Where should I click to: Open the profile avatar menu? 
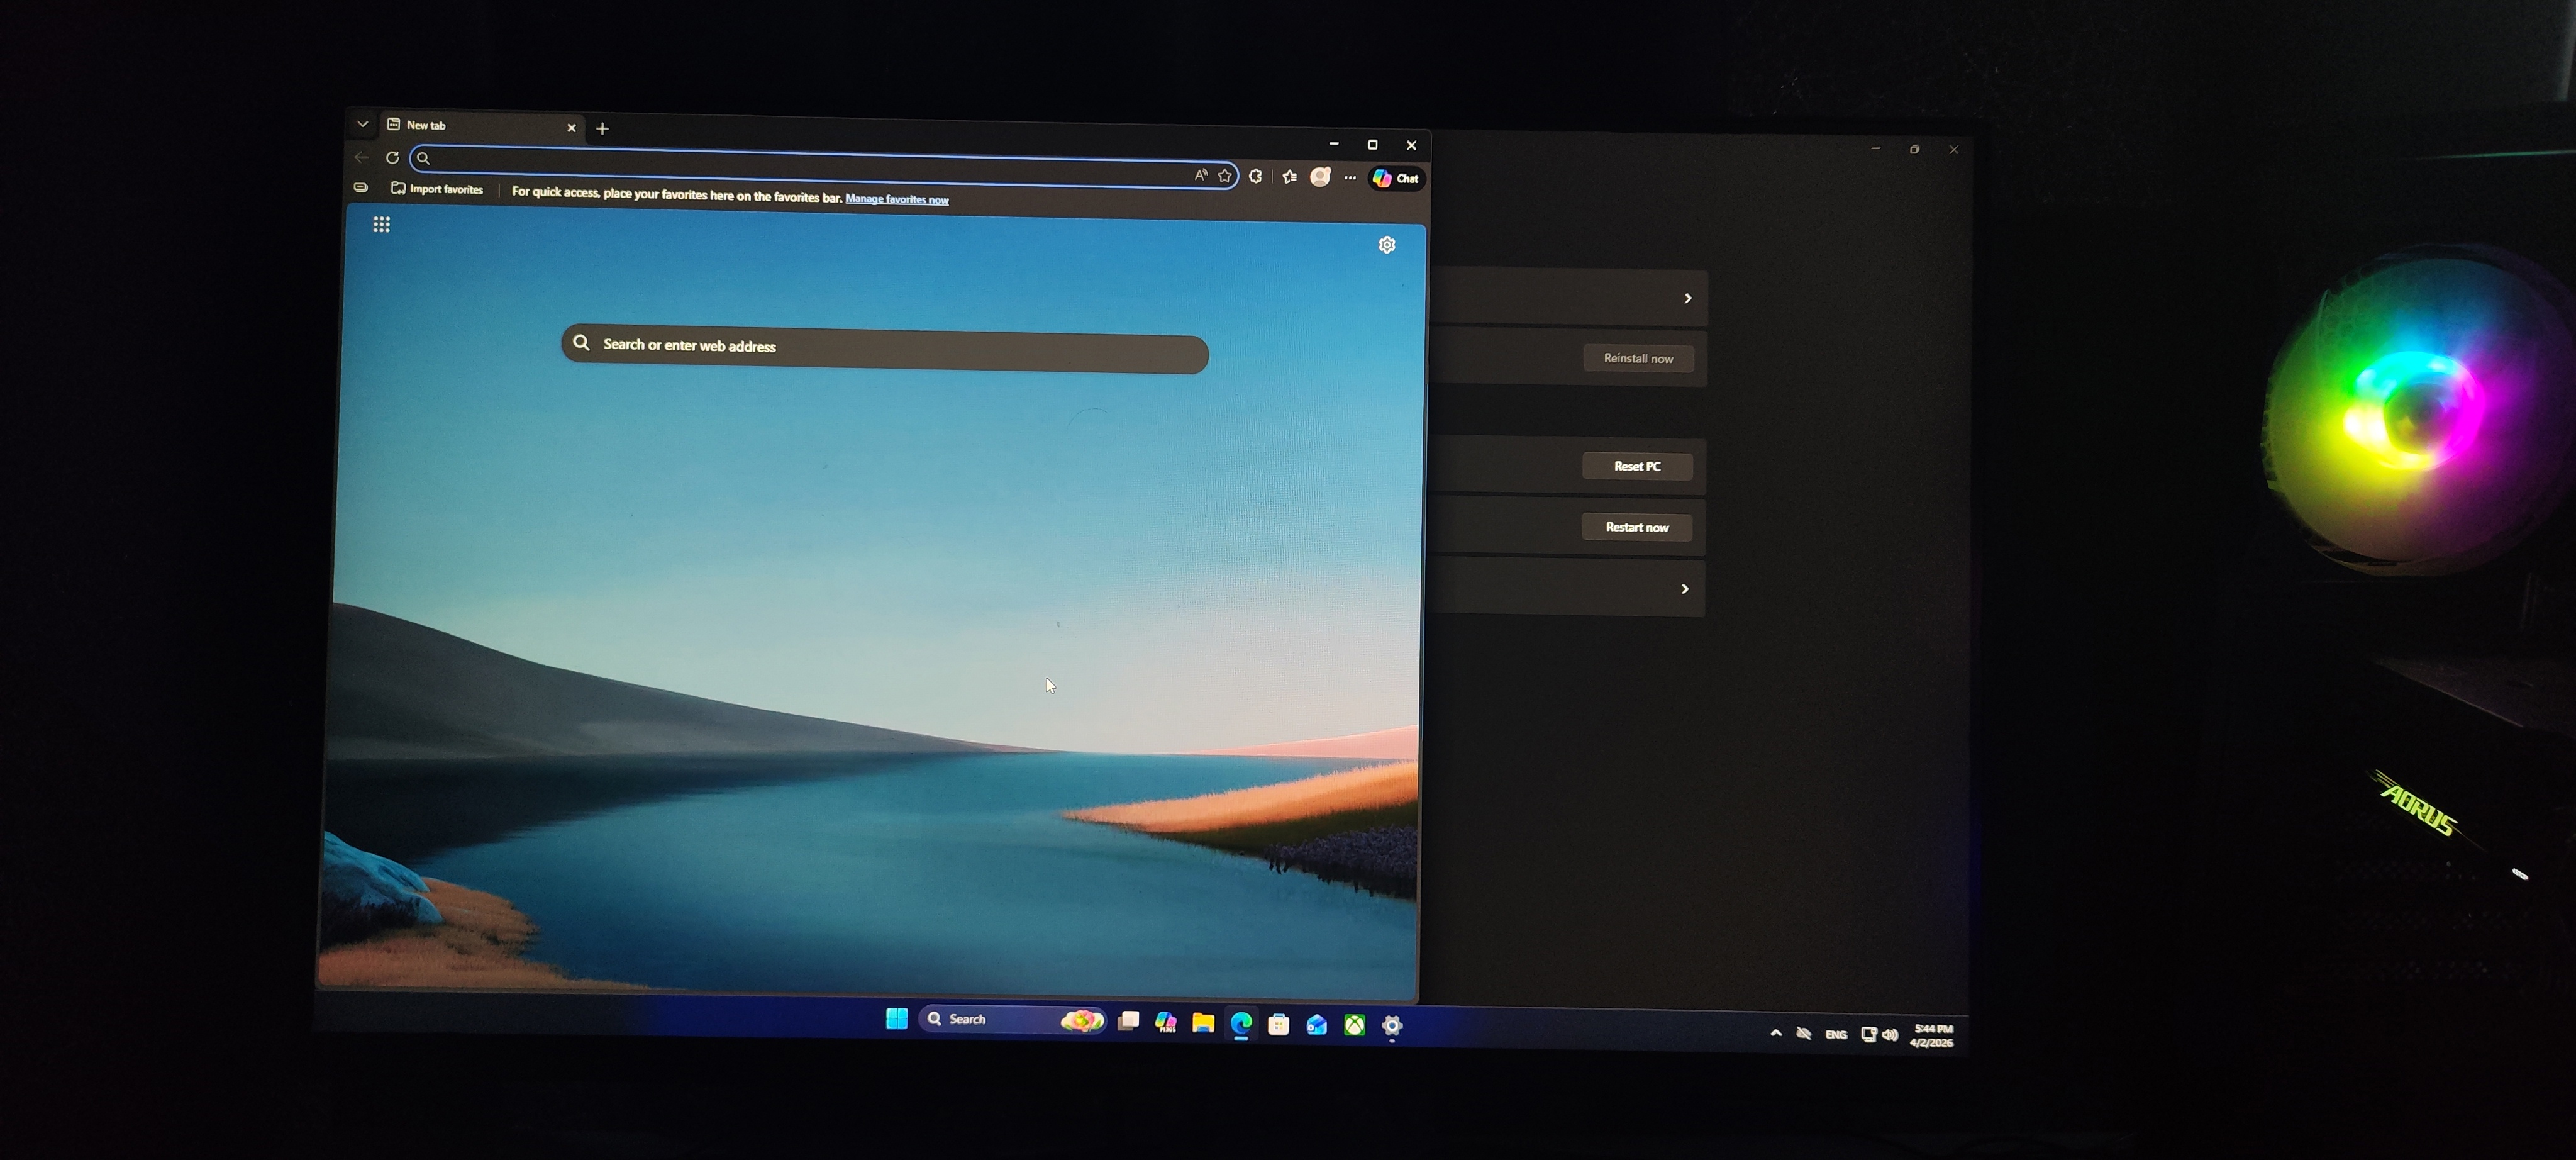pos(1320,177)
